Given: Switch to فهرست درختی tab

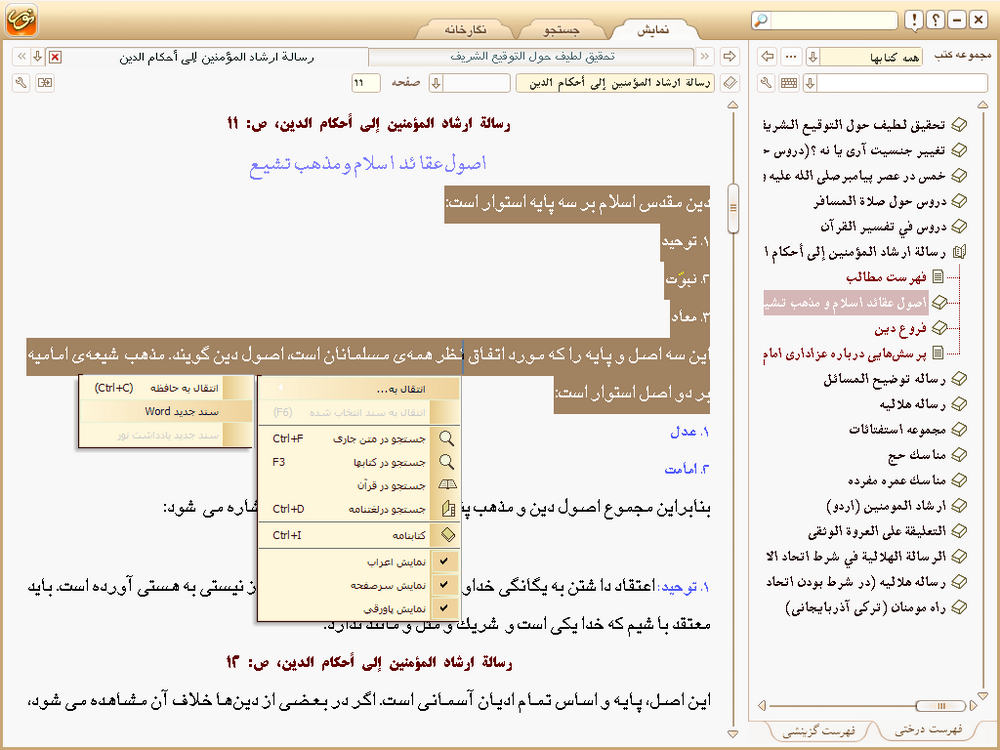Looking at the screenshot, I should pyautogui.click(x=929, y=730).
